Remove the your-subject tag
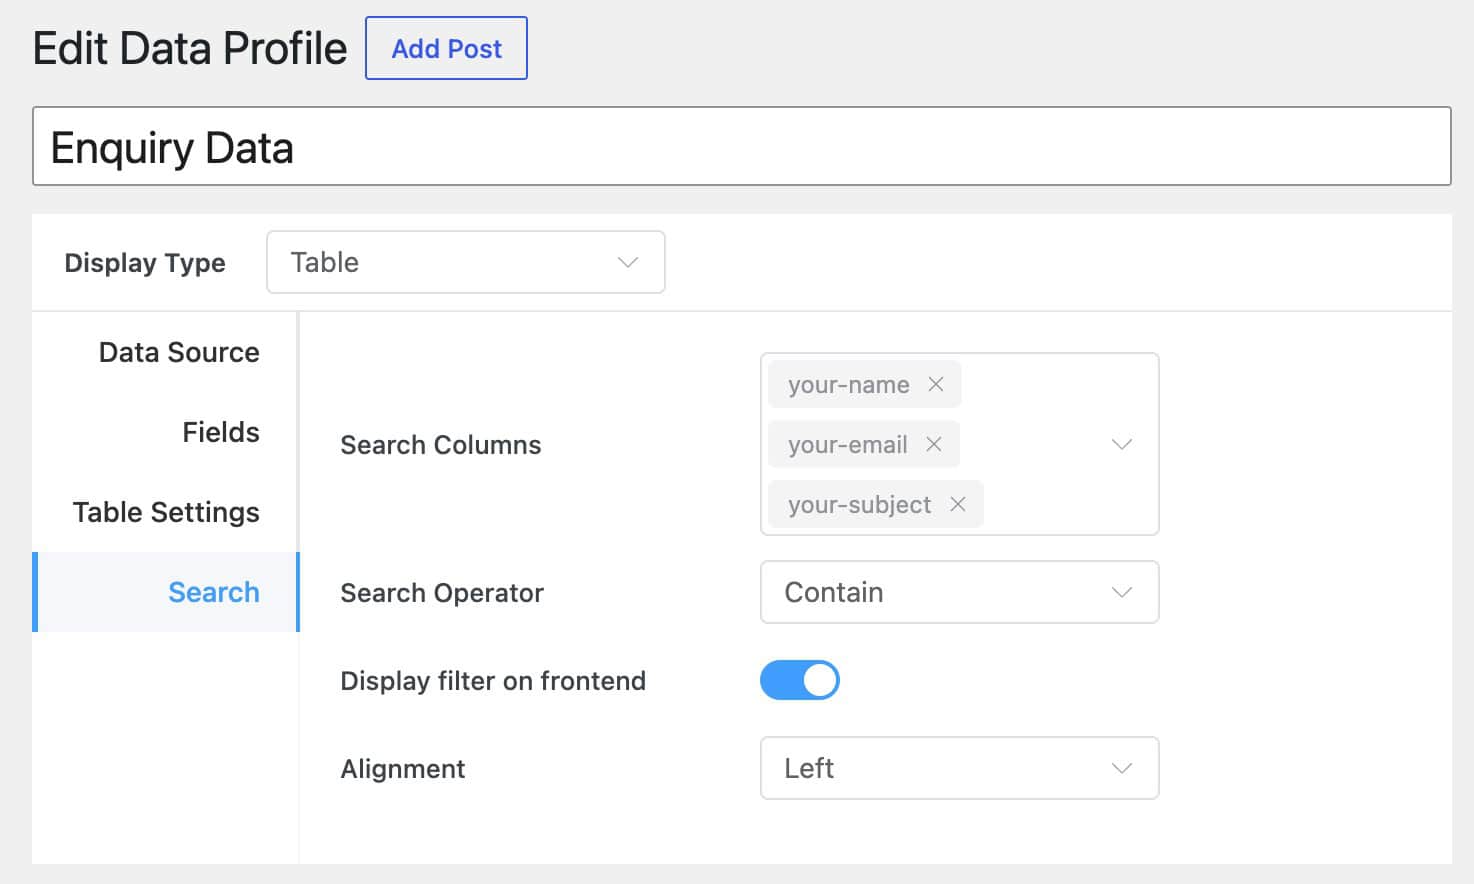This screenshot has height=884, width=1474. [x=958, y=504]
